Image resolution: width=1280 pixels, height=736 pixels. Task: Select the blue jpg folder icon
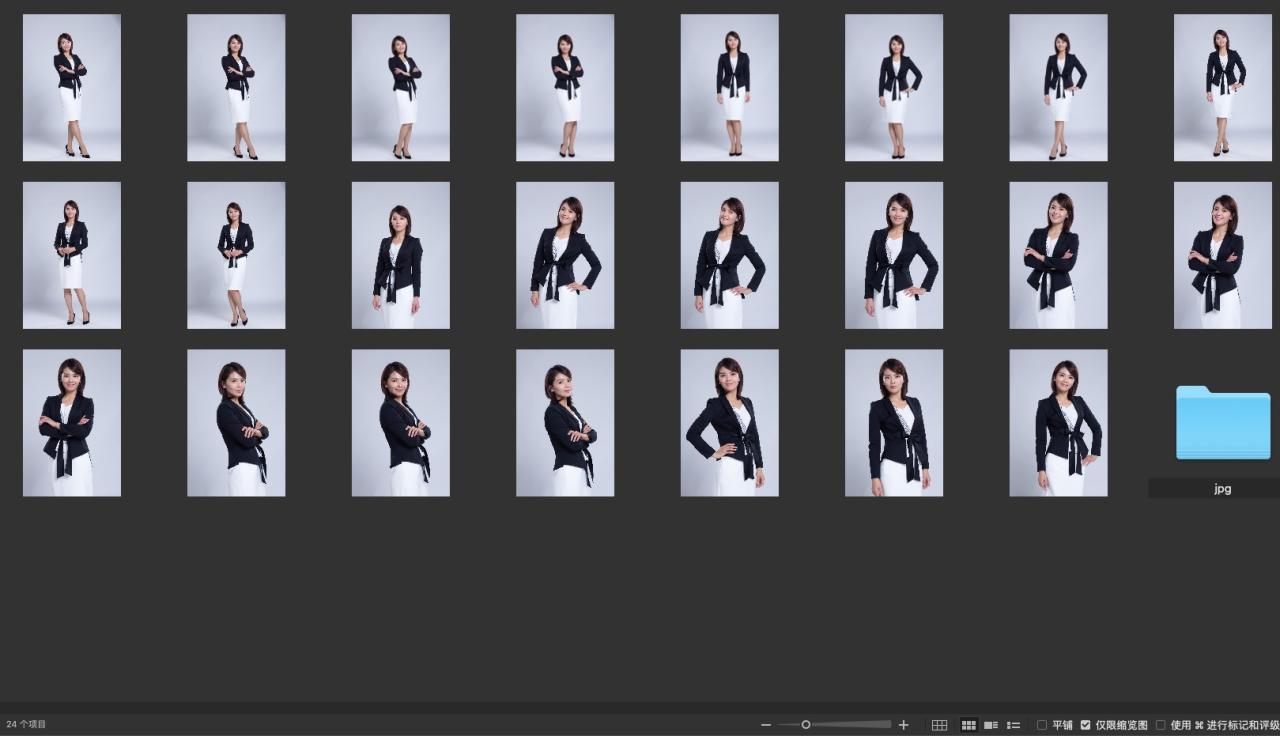[1223, 423]
